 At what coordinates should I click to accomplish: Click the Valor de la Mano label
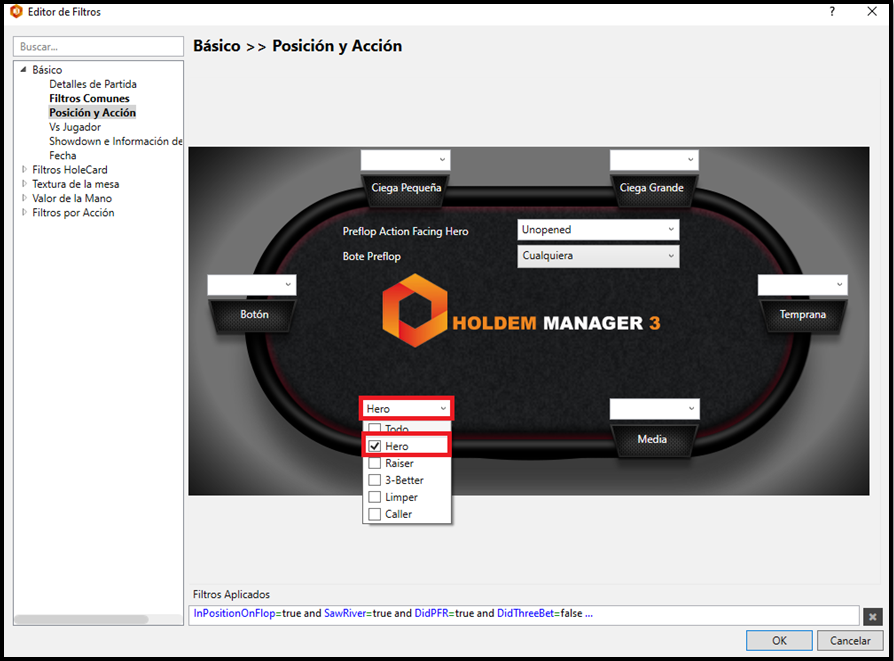click(72, 198)
